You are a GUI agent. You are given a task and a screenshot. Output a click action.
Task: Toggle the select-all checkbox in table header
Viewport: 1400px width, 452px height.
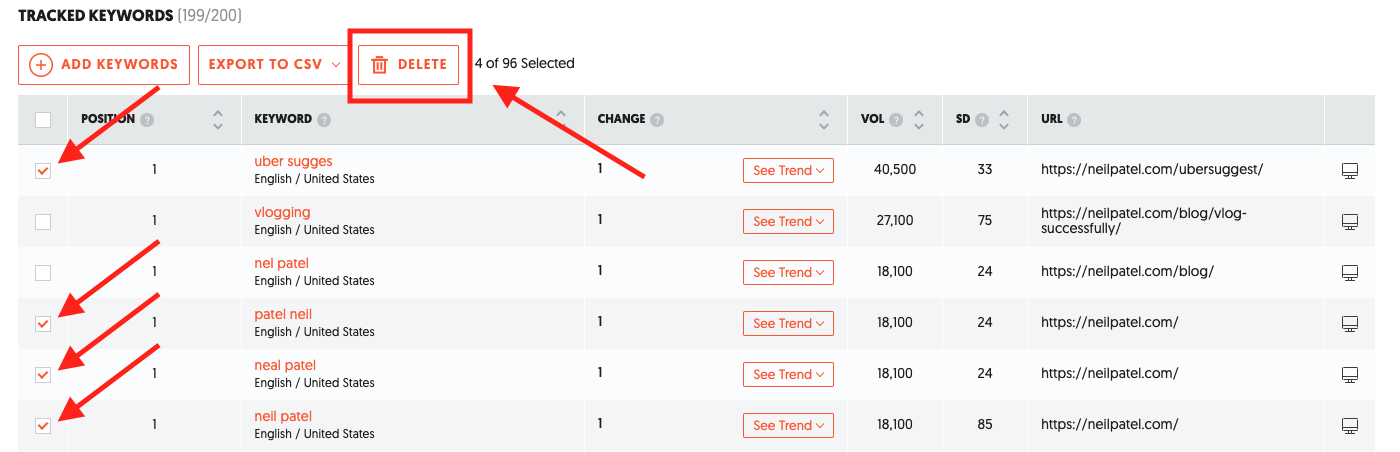click(x=43, y=120)
